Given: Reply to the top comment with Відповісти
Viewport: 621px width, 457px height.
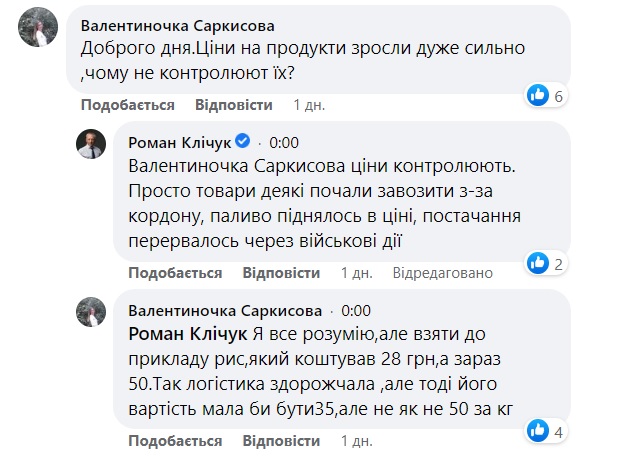Looking at the screenshot, I should tap(234, 105).
